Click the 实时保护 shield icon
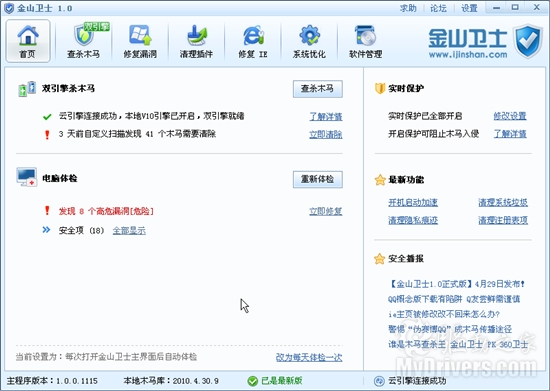The image size is (550, 391). click(x=380, y=88)
